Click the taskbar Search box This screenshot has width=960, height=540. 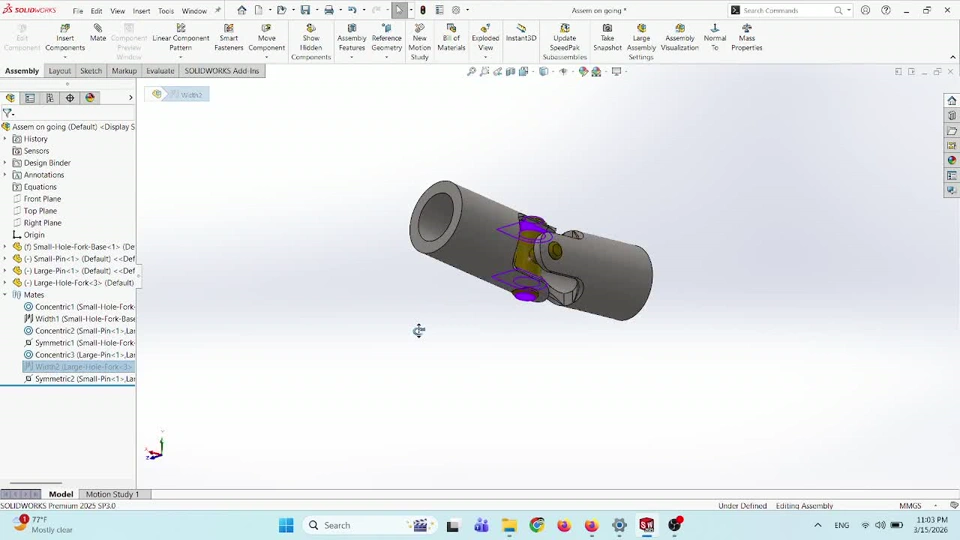tap(369, 525)
